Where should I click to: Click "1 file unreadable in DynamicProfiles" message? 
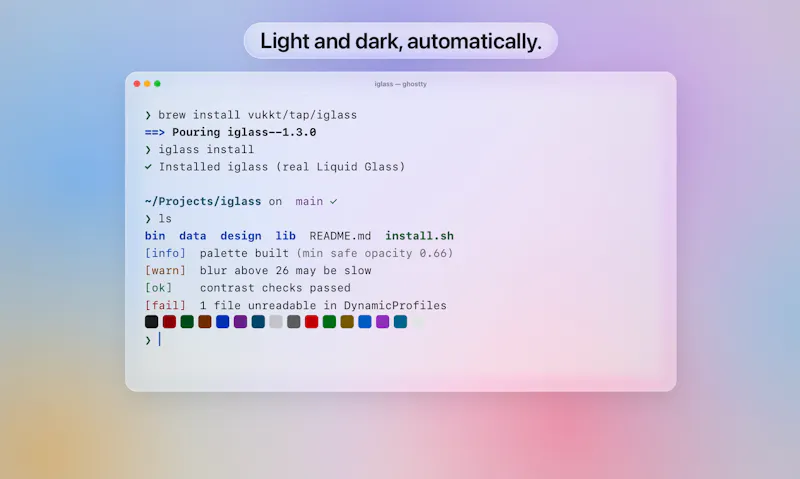coord(323,306)
